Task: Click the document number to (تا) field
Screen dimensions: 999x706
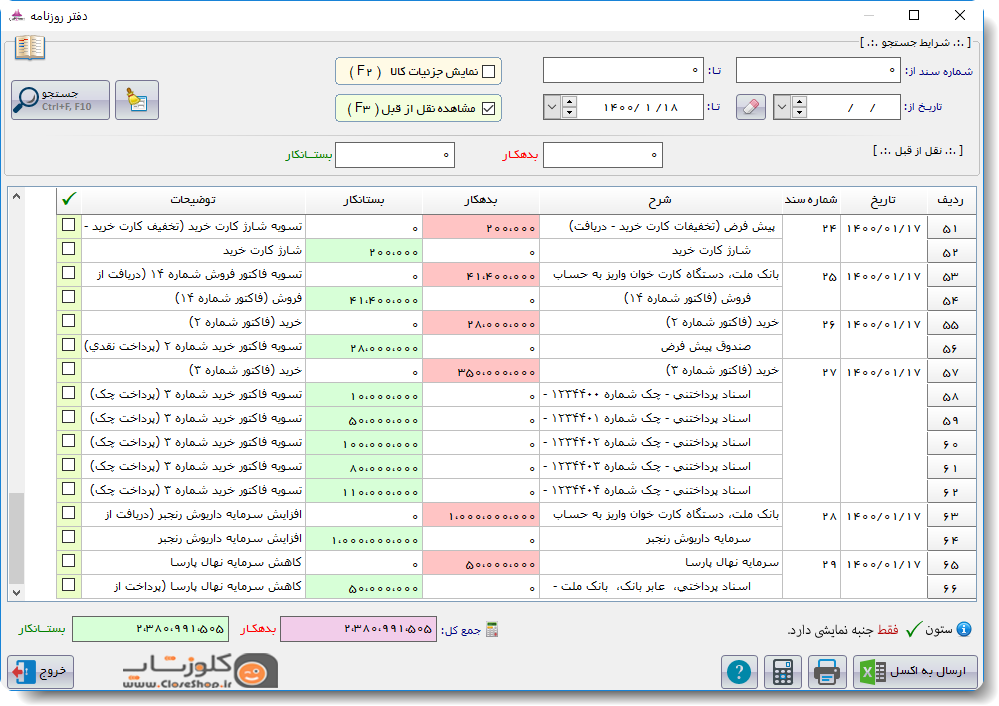Action: [623, 70]
